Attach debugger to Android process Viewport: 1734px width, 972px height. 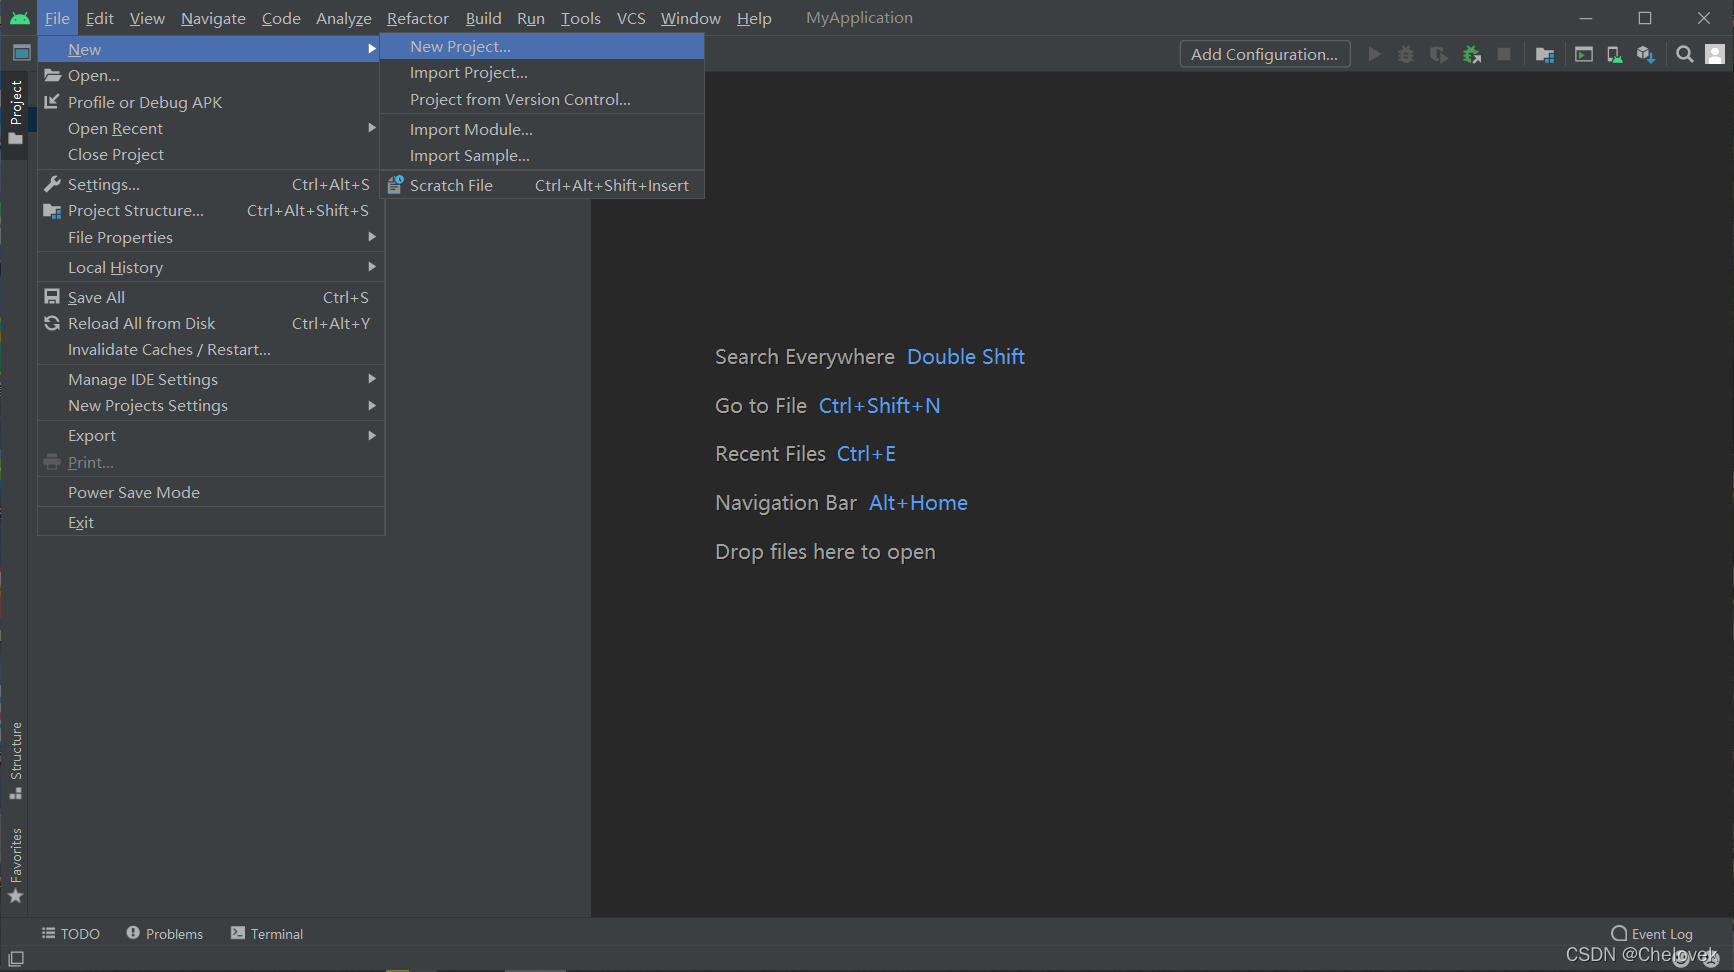(x=1472, y=54)
